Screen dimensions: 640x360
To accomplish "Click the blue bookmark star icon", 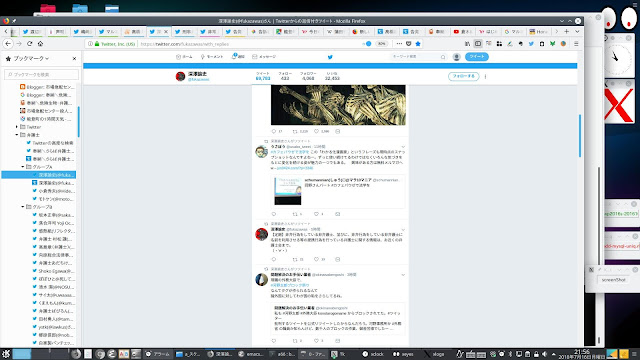I will (418, 44).
